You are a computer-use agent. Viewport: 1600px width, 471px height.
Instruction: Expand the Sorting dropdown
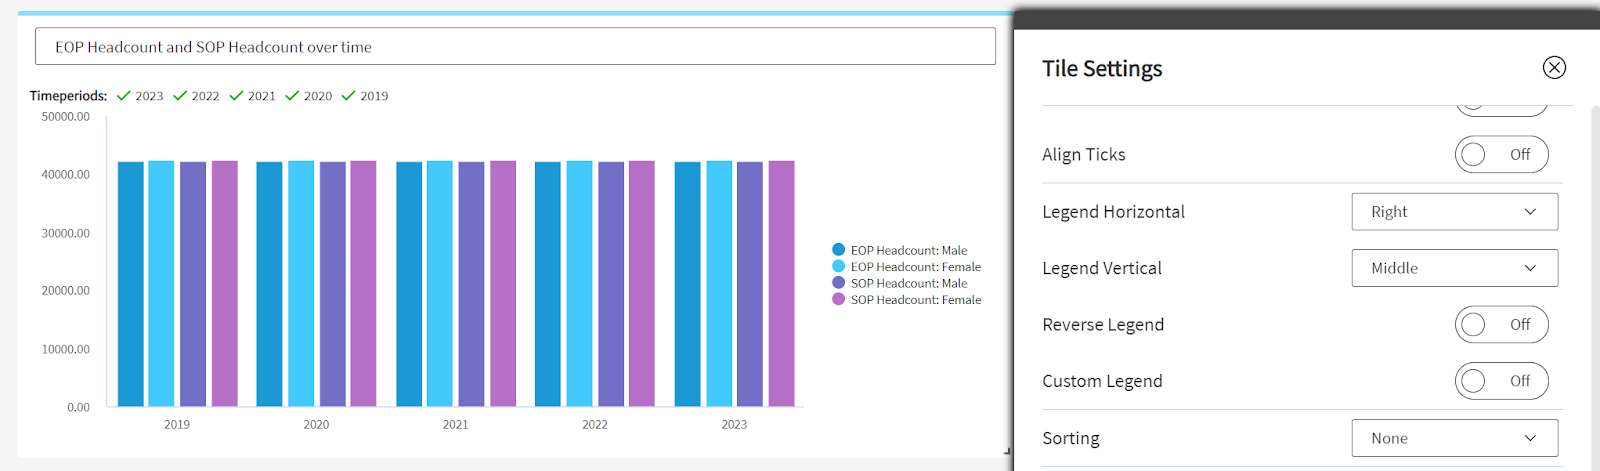click(1454, 438)
